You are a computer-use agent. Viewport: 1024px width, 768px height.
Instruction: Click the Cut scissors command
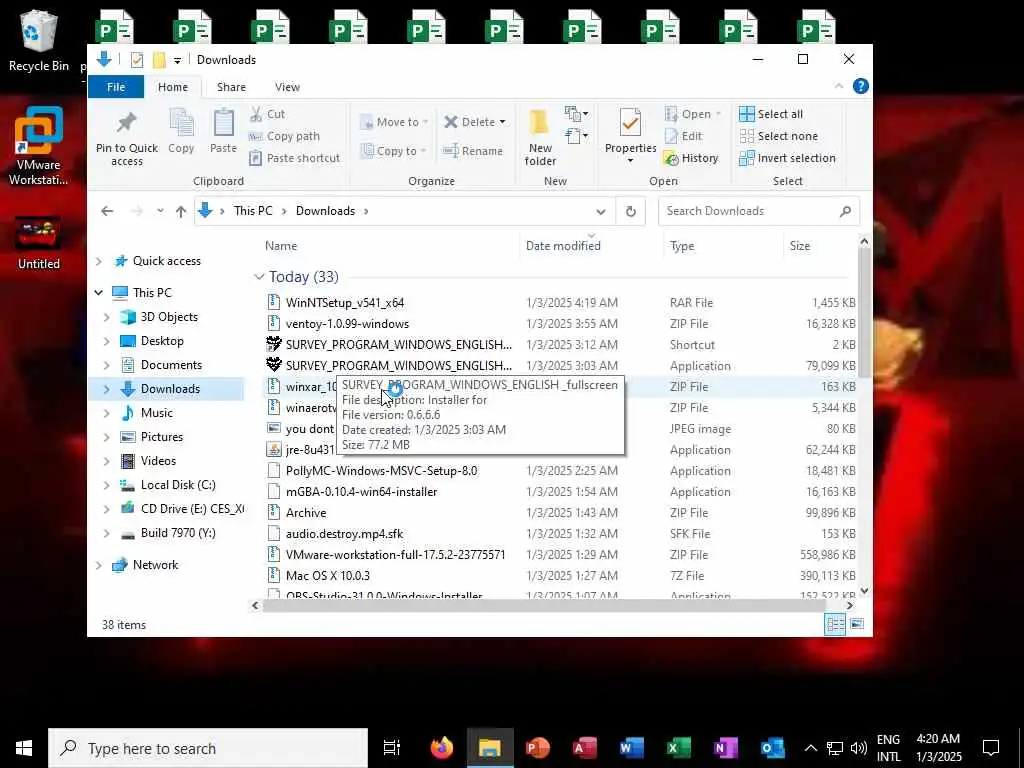click(268, 114)
